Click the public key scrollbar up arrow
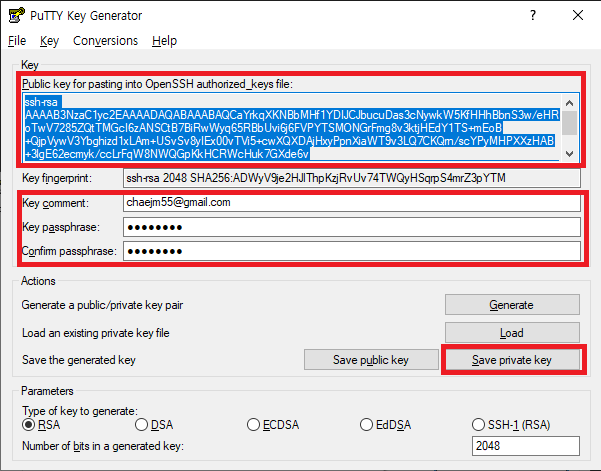 coord(570,103)
